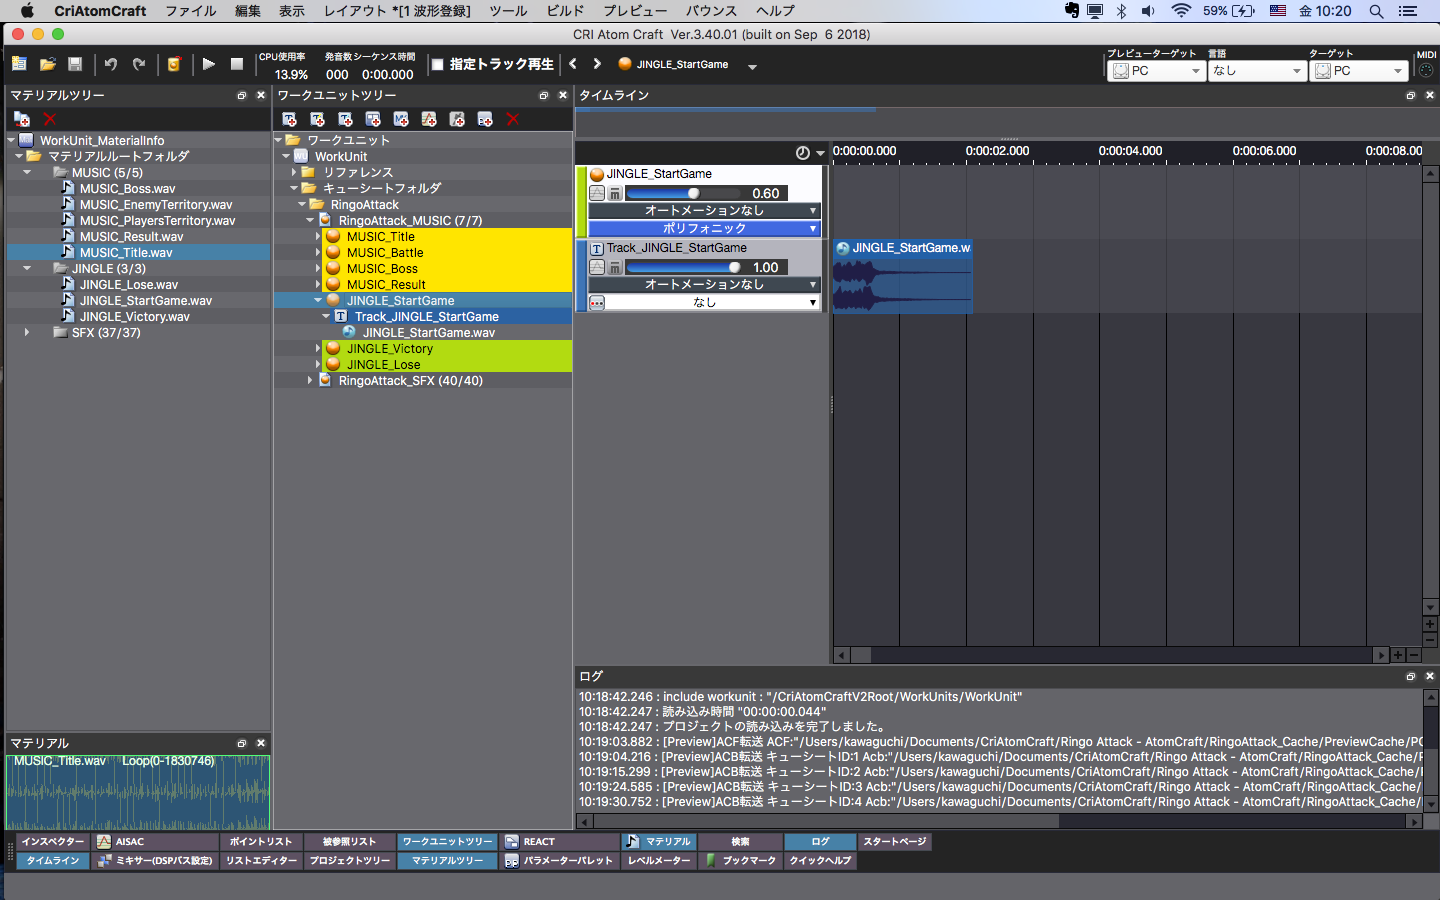Expand the リファレンス folder
The height and width of the screenshot is (900, 1440).
point(294,172)
